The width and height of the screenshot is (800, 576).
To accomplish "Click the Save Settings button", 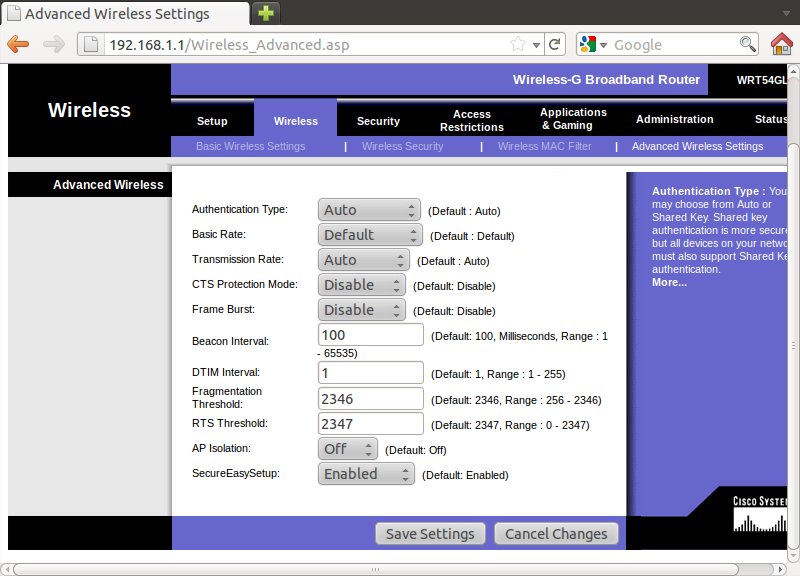I will point(430,534).
